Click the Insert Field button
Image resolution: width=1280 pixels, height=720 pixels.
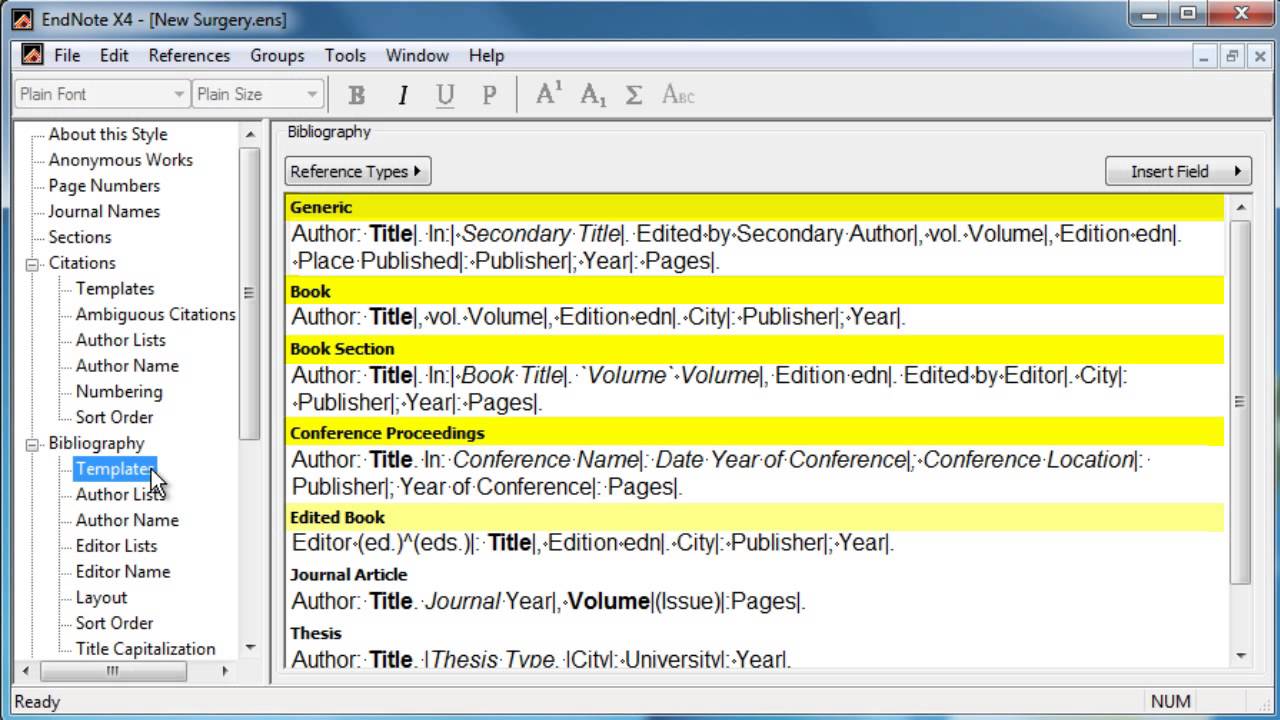coord(1179,172)
